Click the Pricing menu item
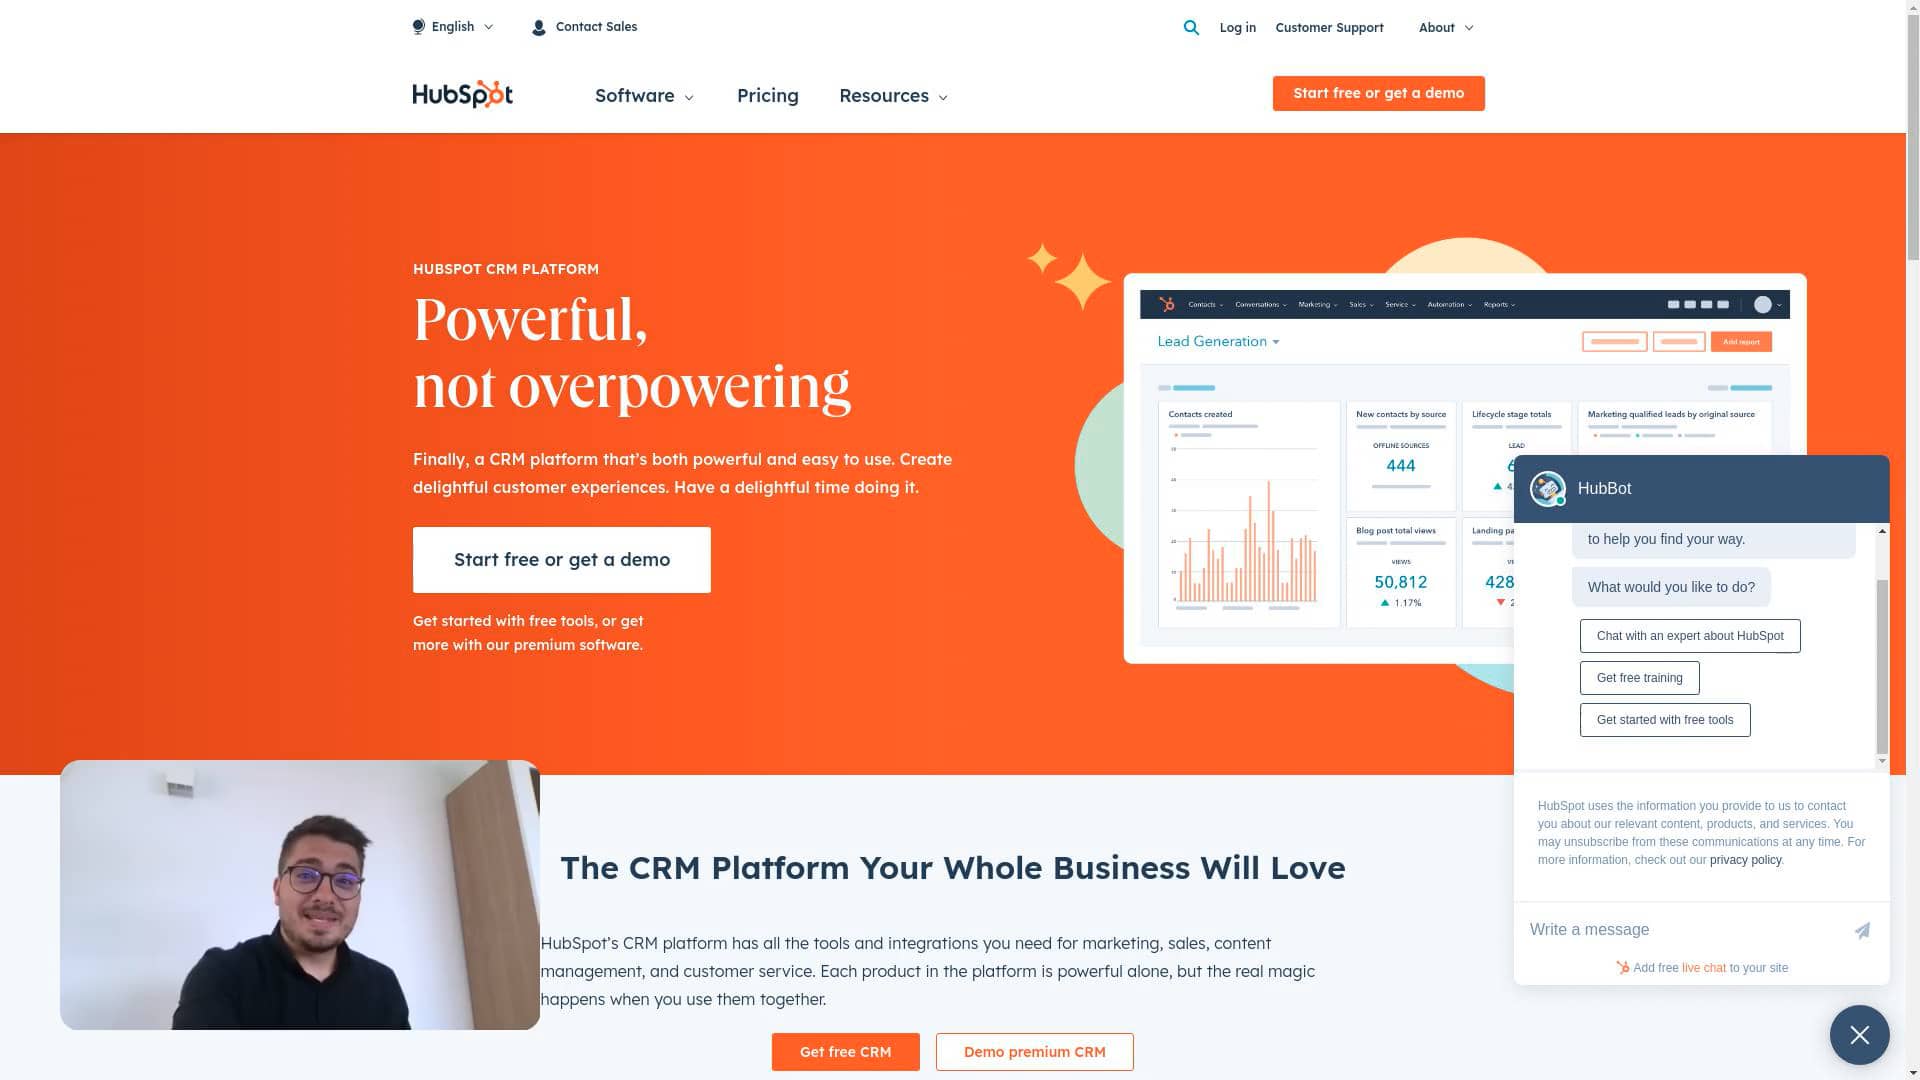This screenshot has height=1080, width=1920. [x=767, y=95]
